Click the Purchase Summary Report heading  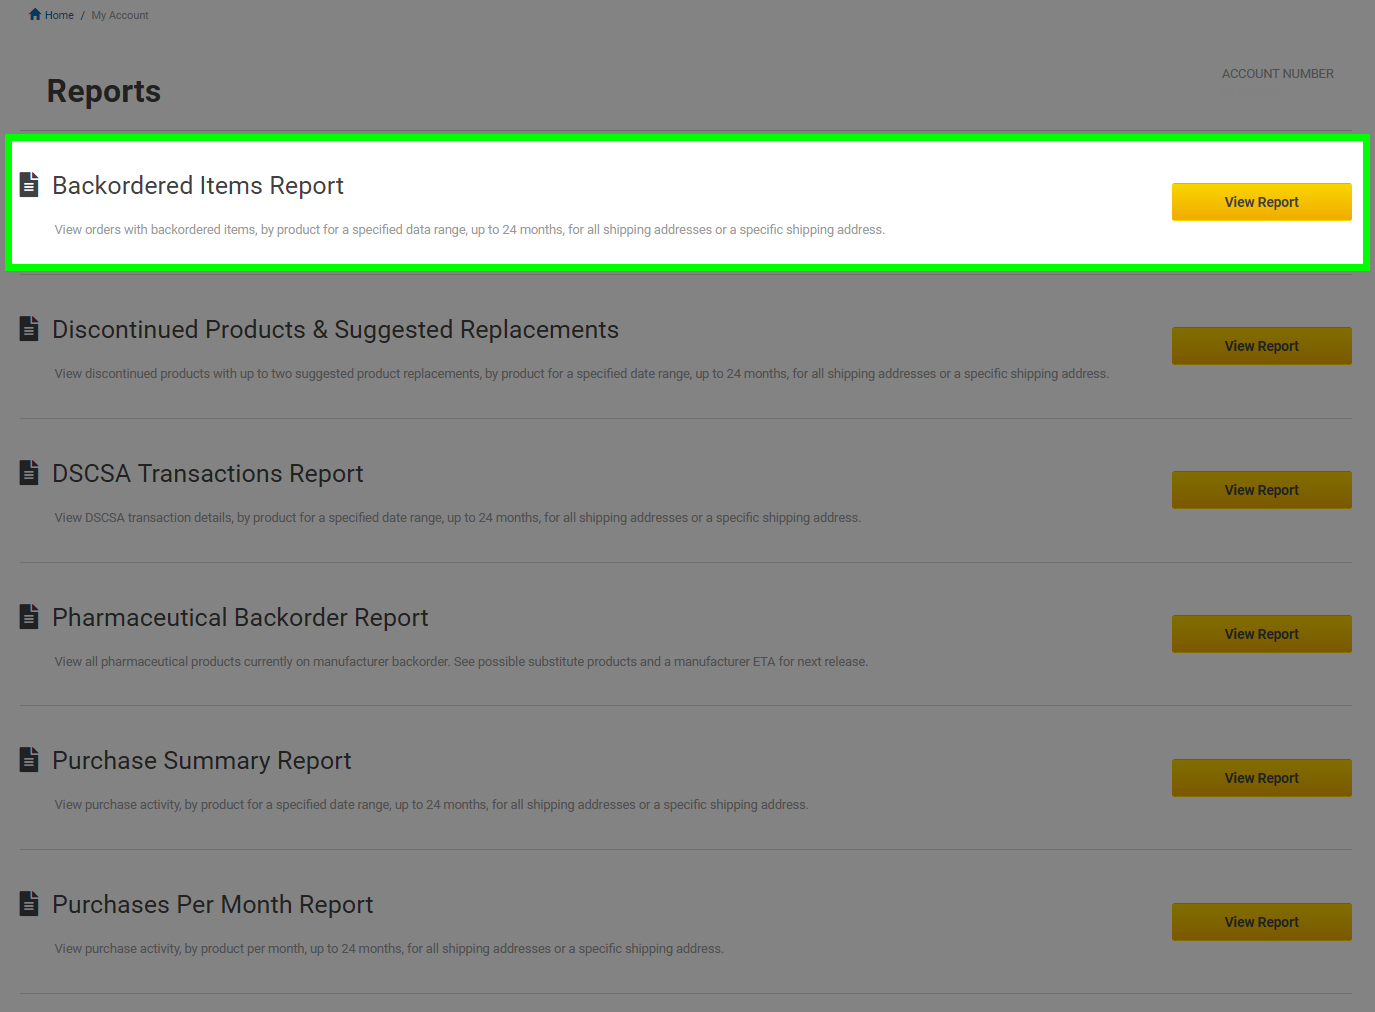pyautogui.click(x=202, y=761)
